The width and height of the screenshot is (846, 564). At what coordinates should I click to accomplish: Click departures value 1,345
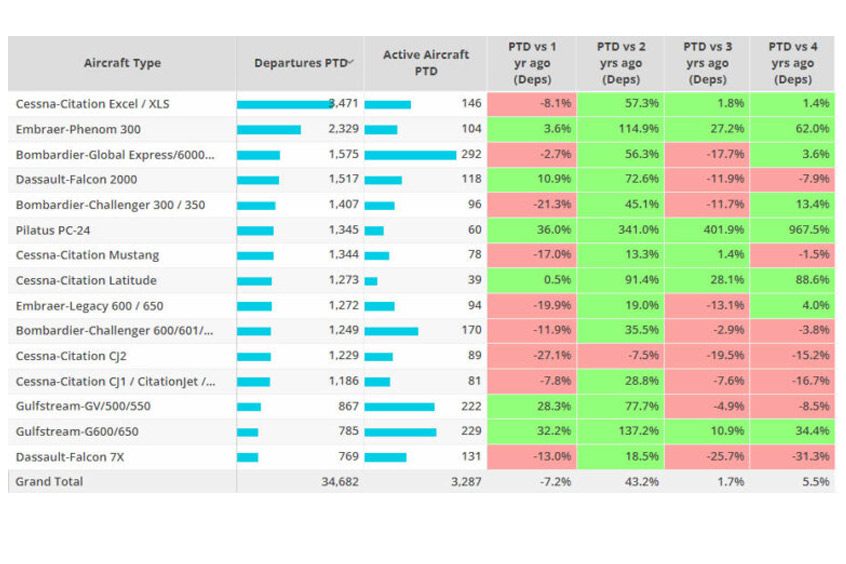coord(344,230)
